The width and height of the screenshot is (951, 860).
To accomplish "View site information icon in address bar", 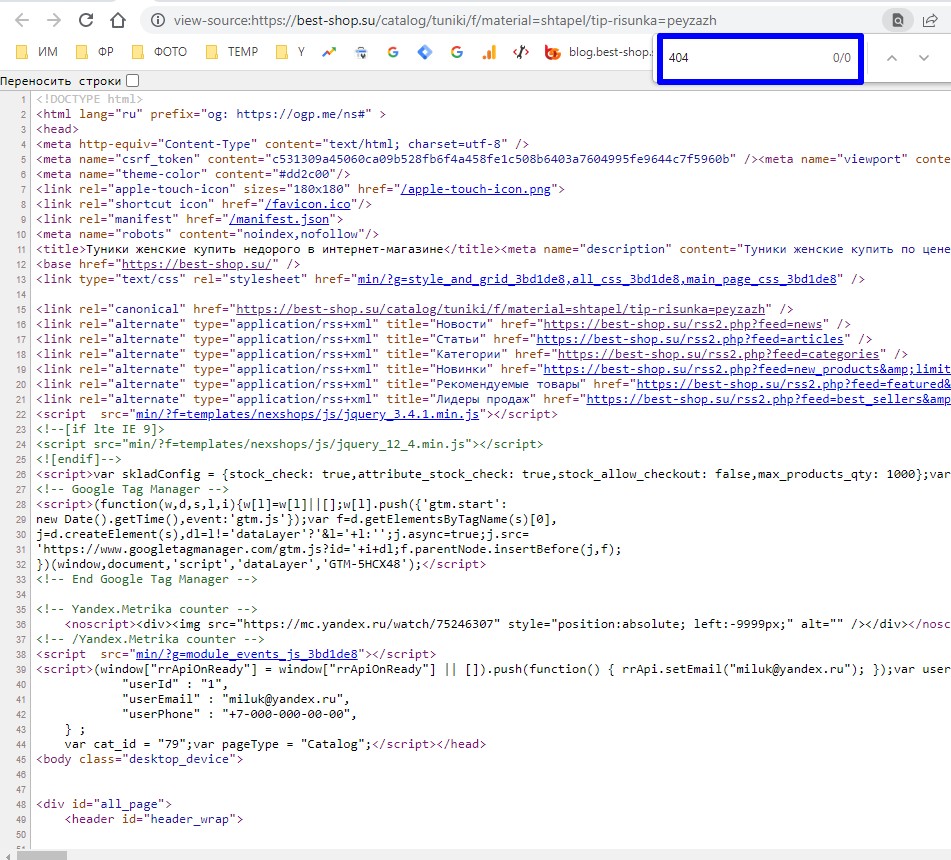I will tap(158, 21).
